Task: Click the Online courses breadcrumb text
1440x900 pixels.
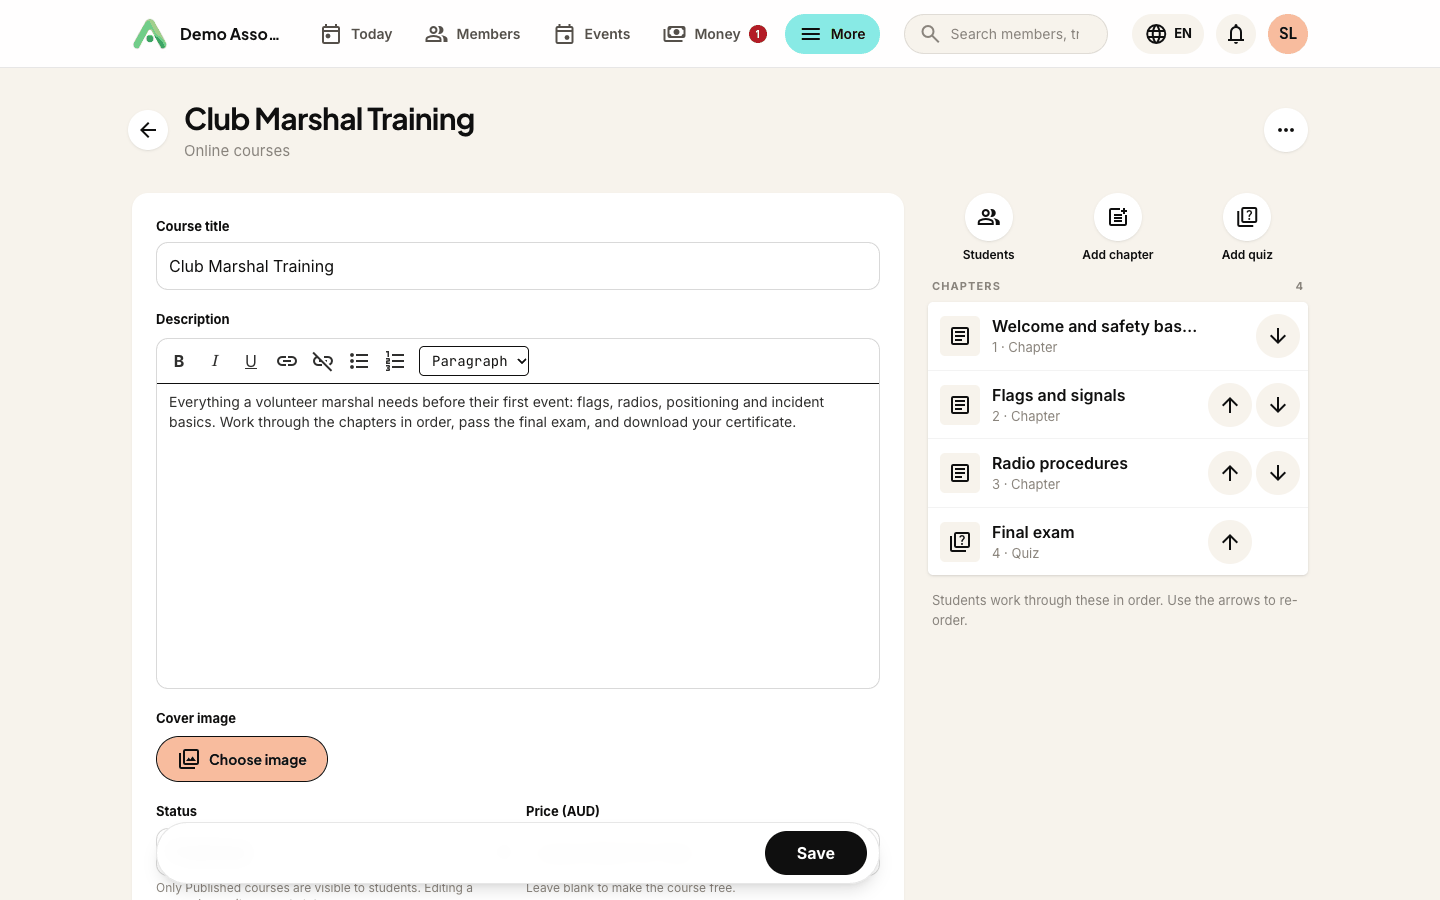Action: [237, 151]
